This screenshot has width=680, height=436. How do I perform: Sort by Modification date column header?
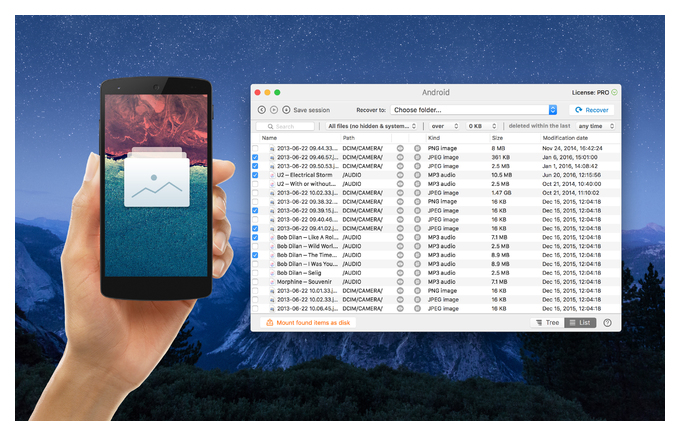coord(565,138)
